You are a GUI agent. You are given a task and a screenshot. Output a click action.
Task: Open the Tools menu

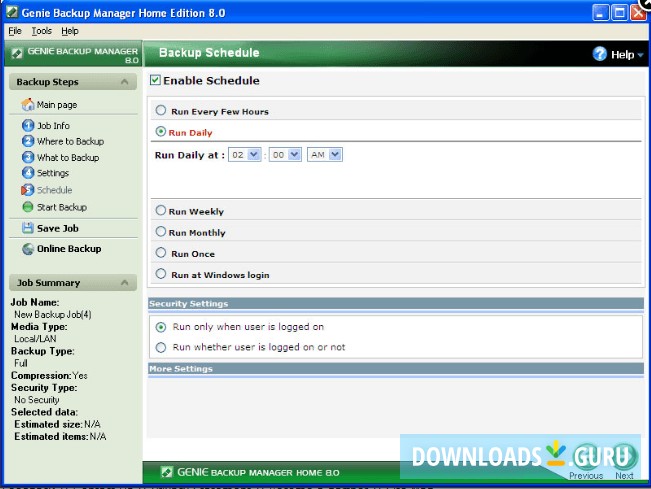(x=42, y=31)
